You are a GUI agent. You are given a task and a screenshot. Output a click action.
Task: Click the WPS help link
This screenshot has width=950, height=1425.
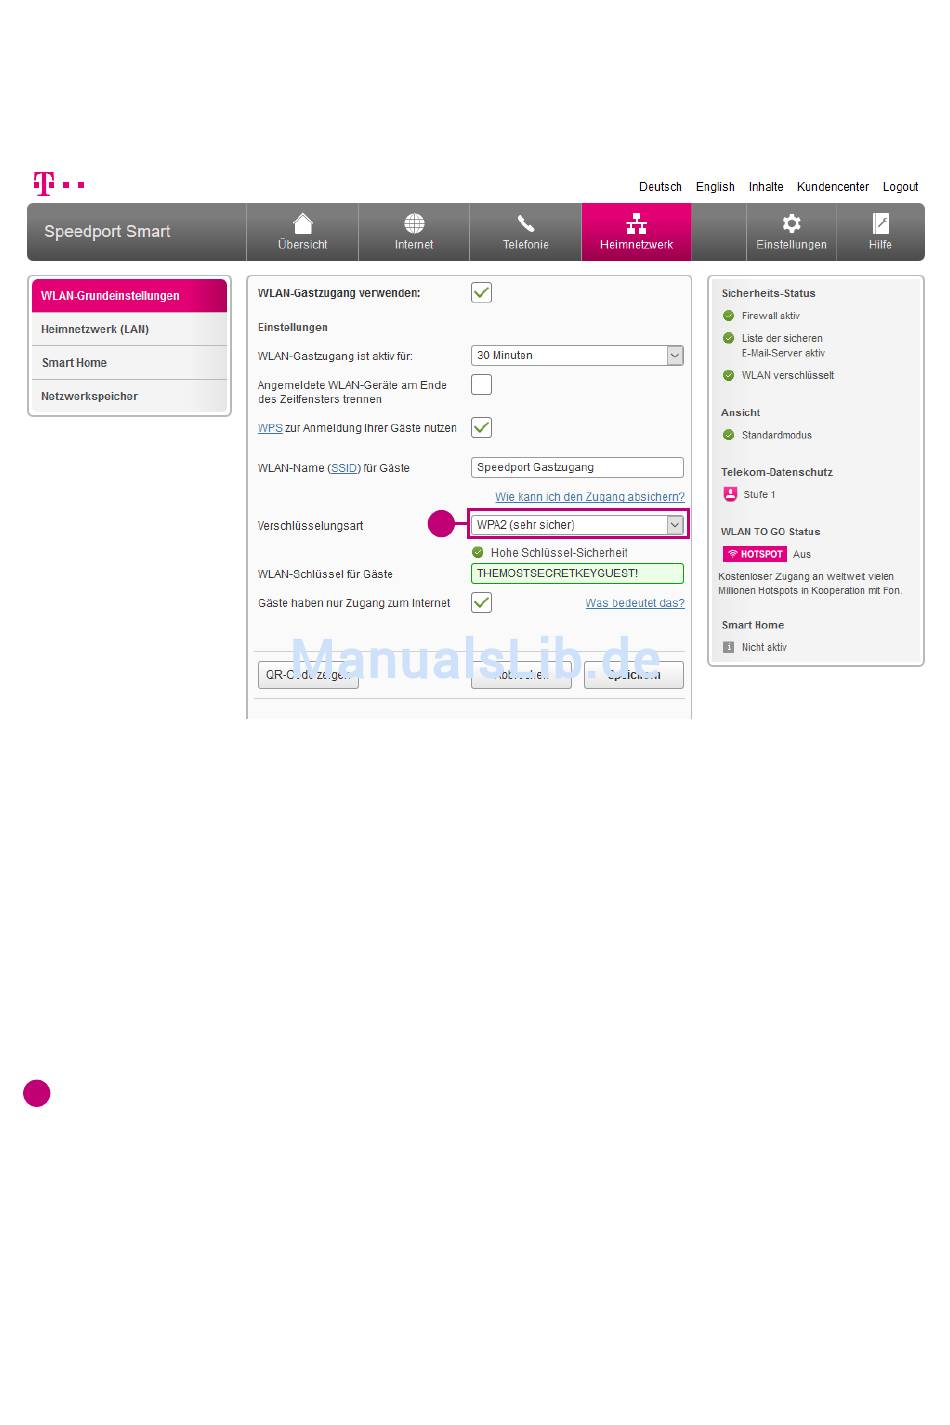(270, 428)
